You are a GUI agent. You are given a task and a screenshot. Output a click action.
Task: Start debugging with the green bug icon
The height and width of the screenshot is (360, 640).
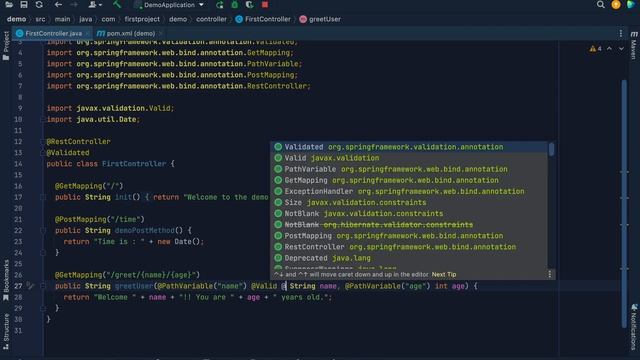coord(235,5)
